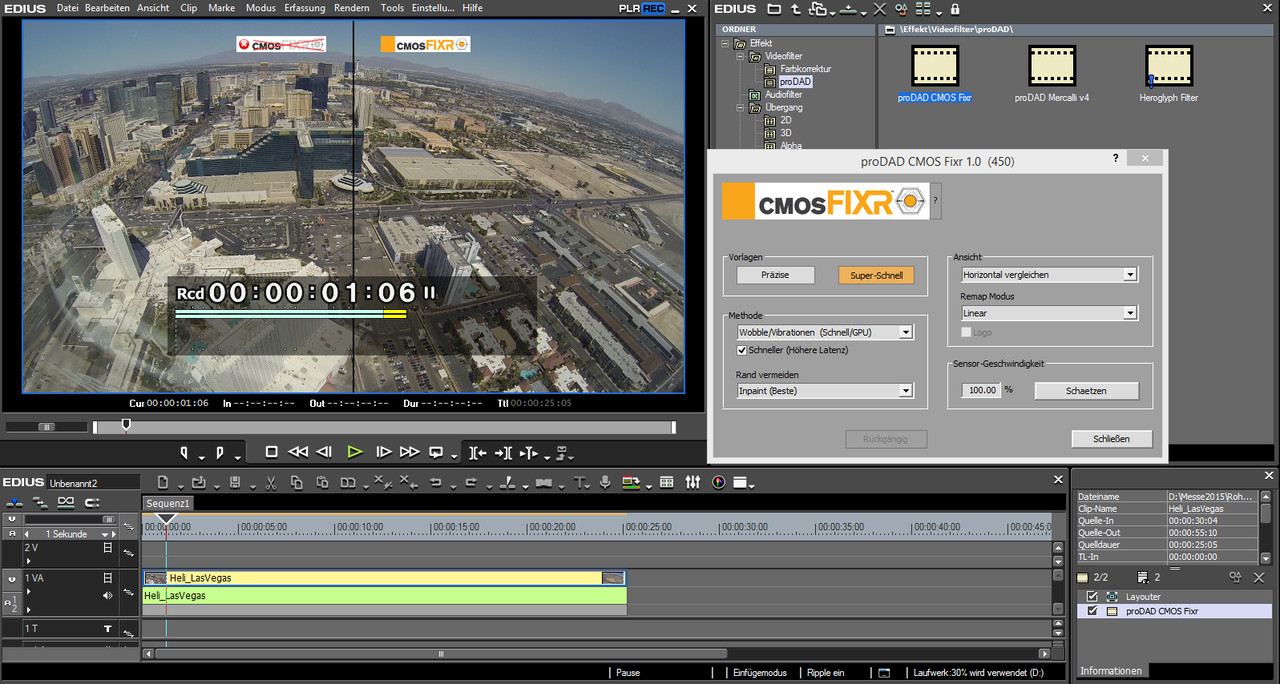Open the vectorscope icon in timeline toolbar
This screenshot has width=1280, height=684.
click(718, 483)
